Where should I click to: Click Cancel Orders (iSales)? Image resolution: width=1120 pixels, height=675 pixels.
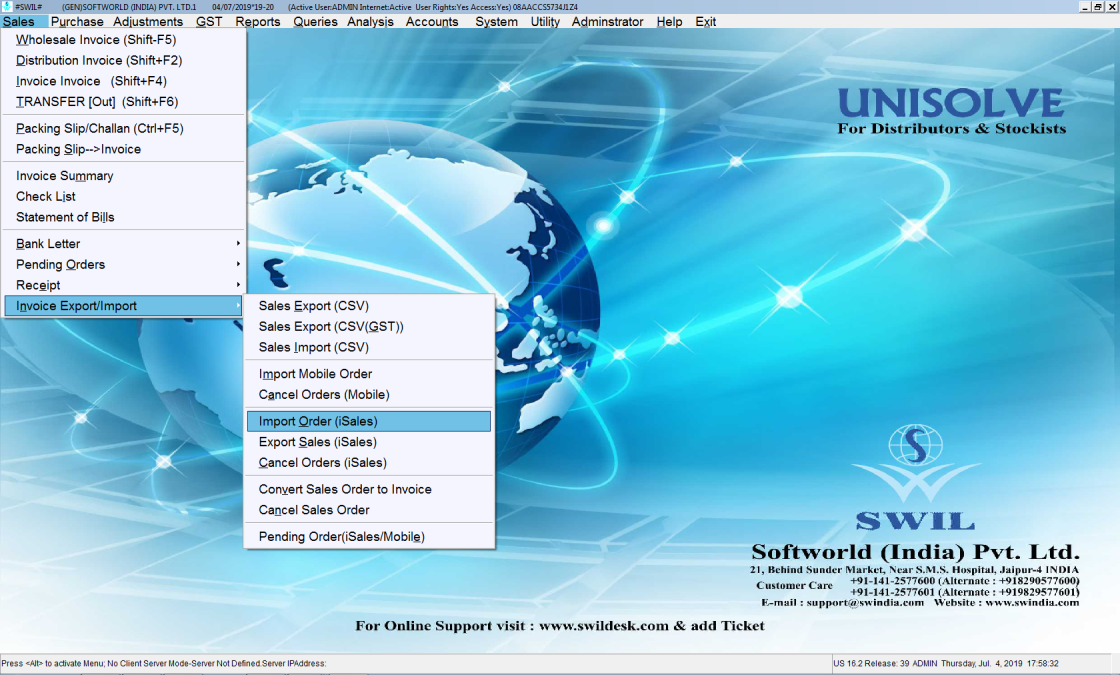(x=369, y=463)
